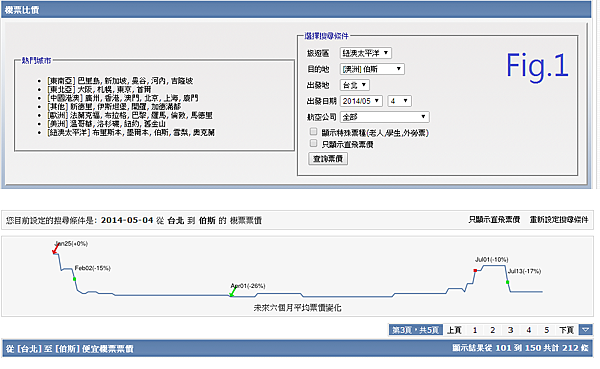Image resolution: width=600 pixels, height=369 pixels.
Task: Jump to results page 5
Action: click(x=546, y=330)
